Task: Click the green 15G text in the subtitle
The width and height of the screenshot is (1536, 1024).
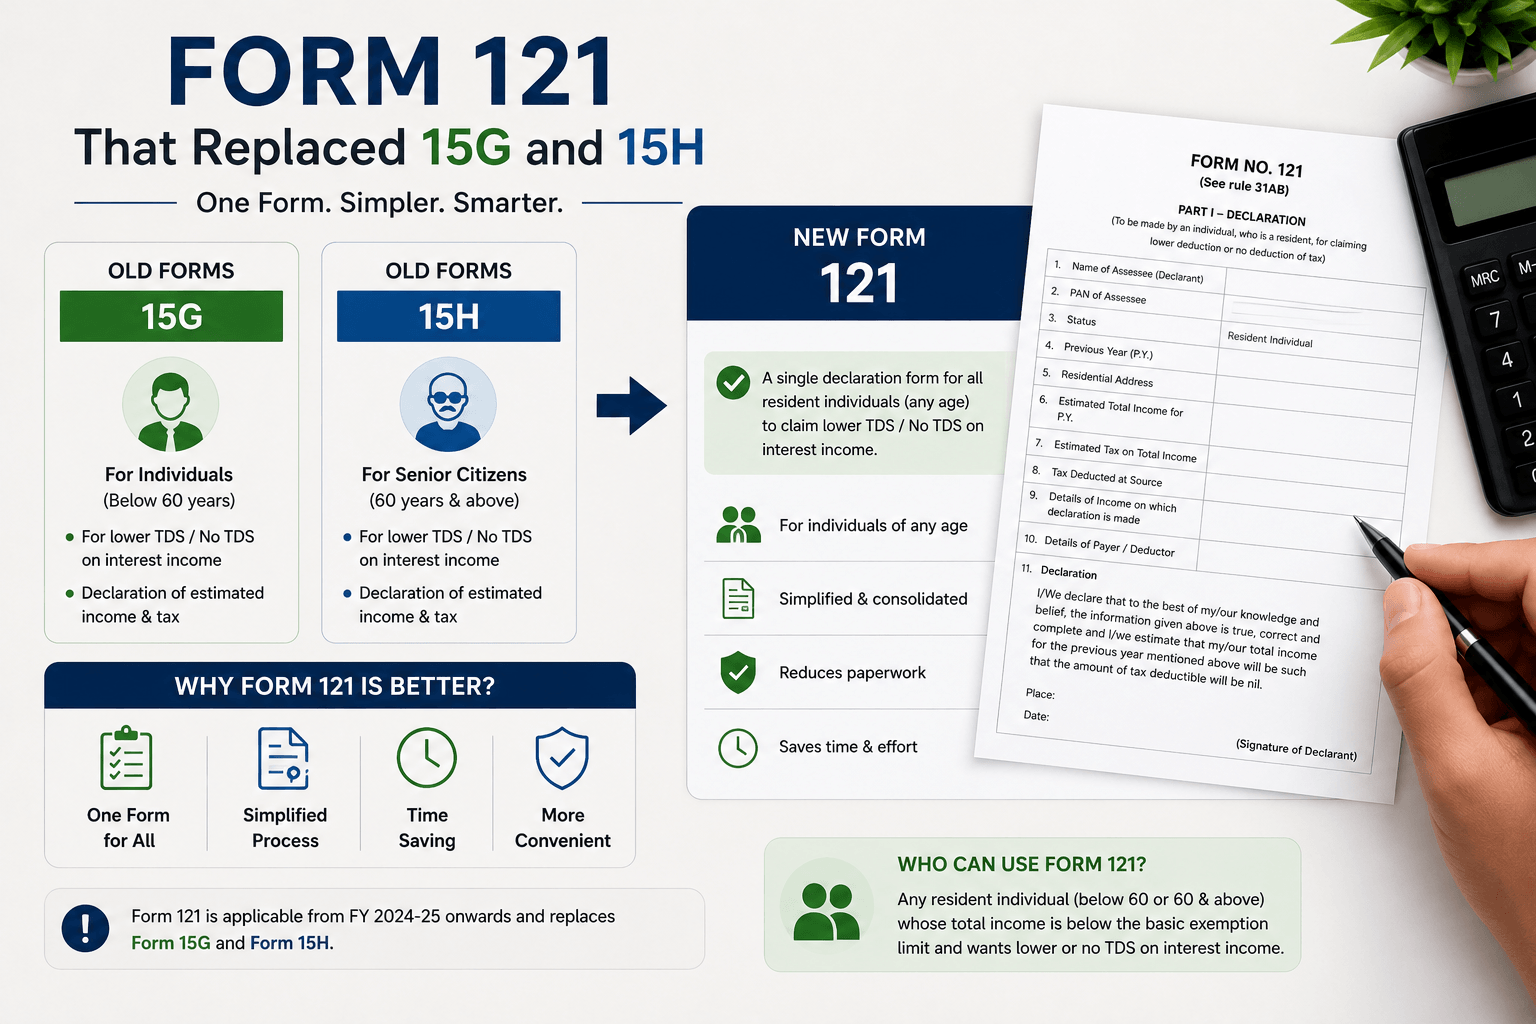Action: 466,148
